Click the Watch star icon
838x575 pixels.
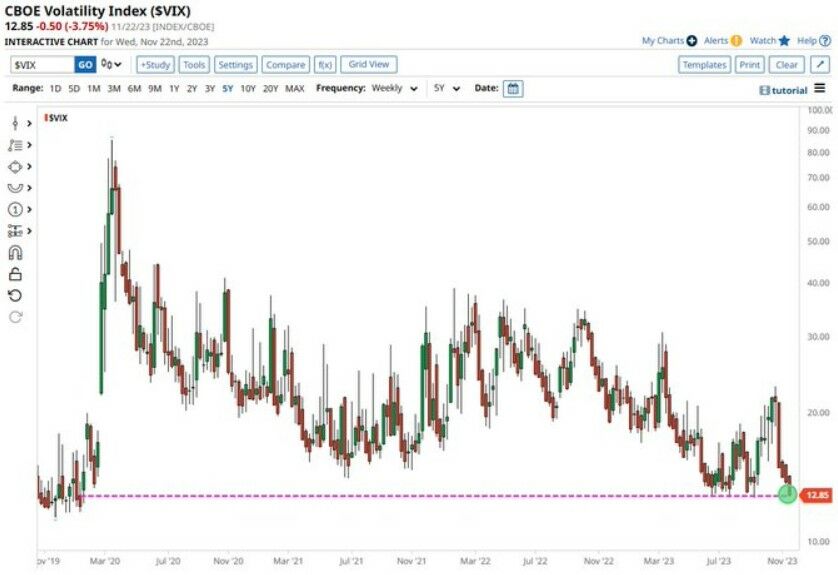784,41
